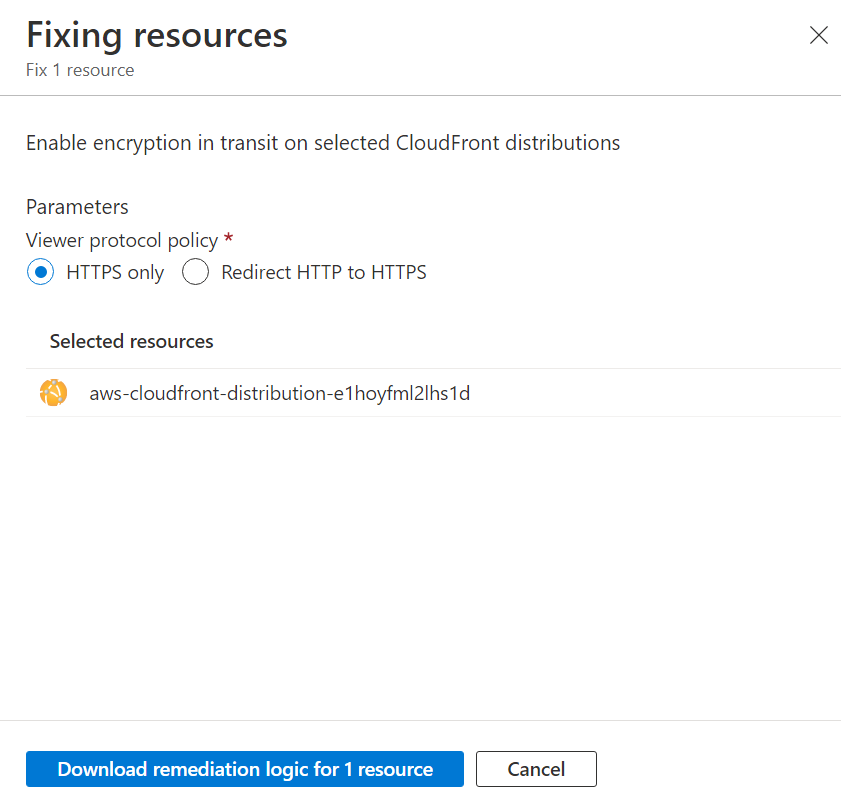Select the HTTPS only radio button
The height and width of the screenshot is (810, 841).
(41, 272)
